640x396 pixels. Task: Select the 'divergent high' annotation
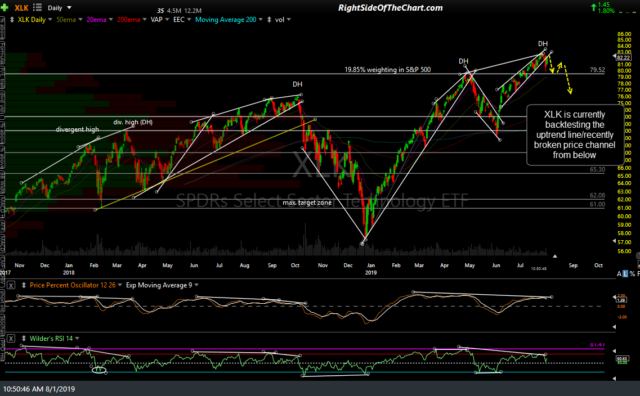(x=77, y=129)
